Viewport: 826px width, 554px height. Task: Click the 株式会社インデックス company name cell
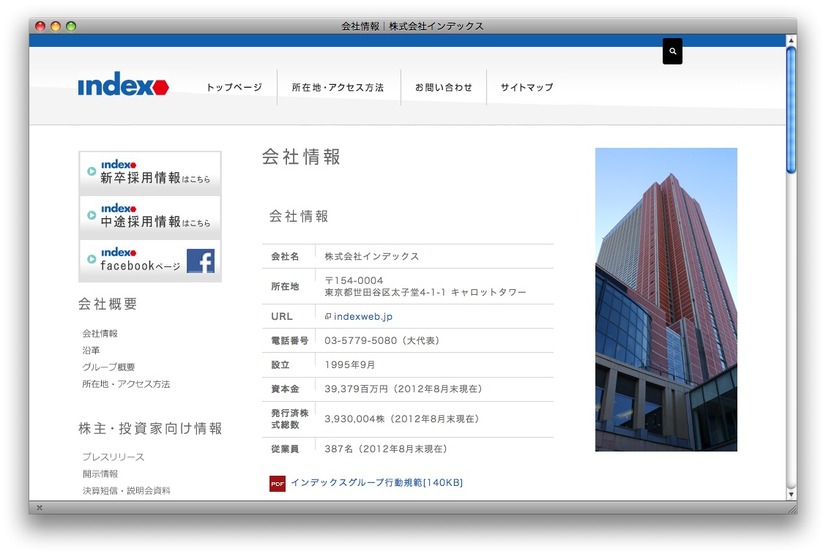tap(371, 256)
